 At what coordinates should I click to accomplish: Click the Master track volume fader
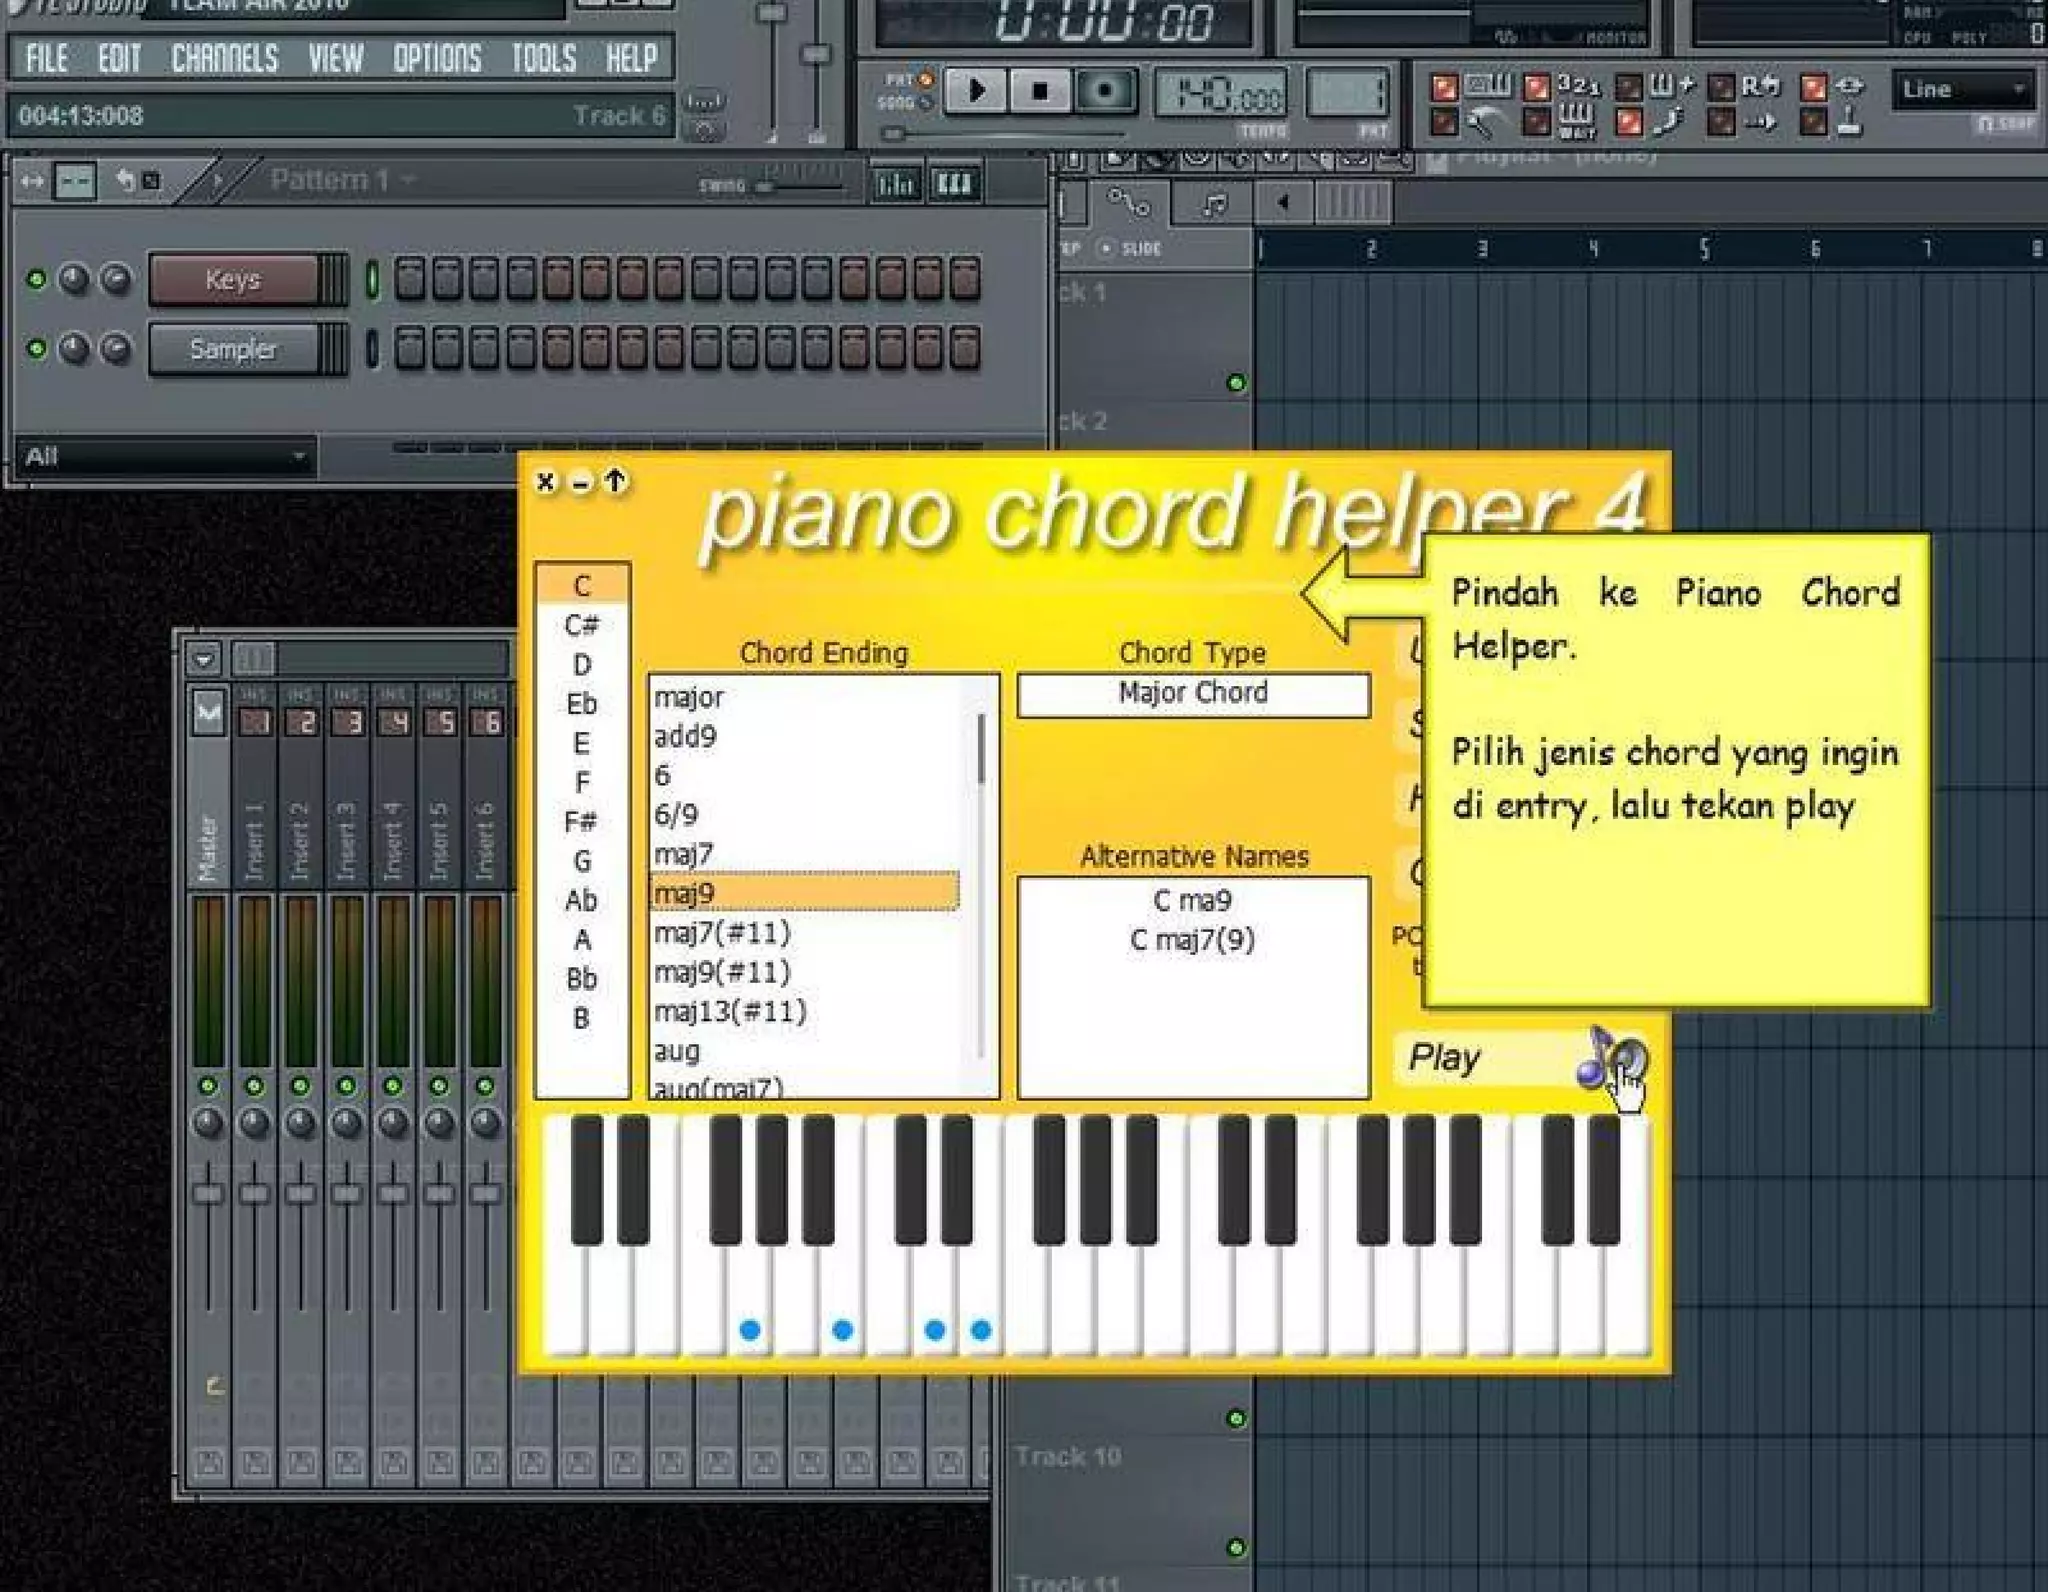point(208,1194)
